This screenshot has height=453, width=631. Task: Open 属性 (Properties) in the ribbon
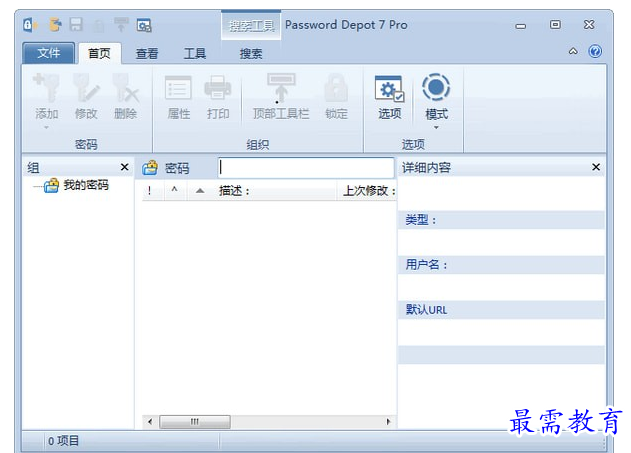coord(179,97)
